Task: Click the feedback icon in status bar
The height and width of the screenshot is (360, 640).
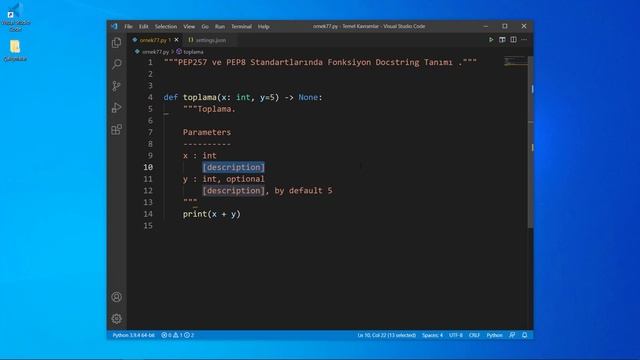Action: pyautogui.click(x=512, y=335)
